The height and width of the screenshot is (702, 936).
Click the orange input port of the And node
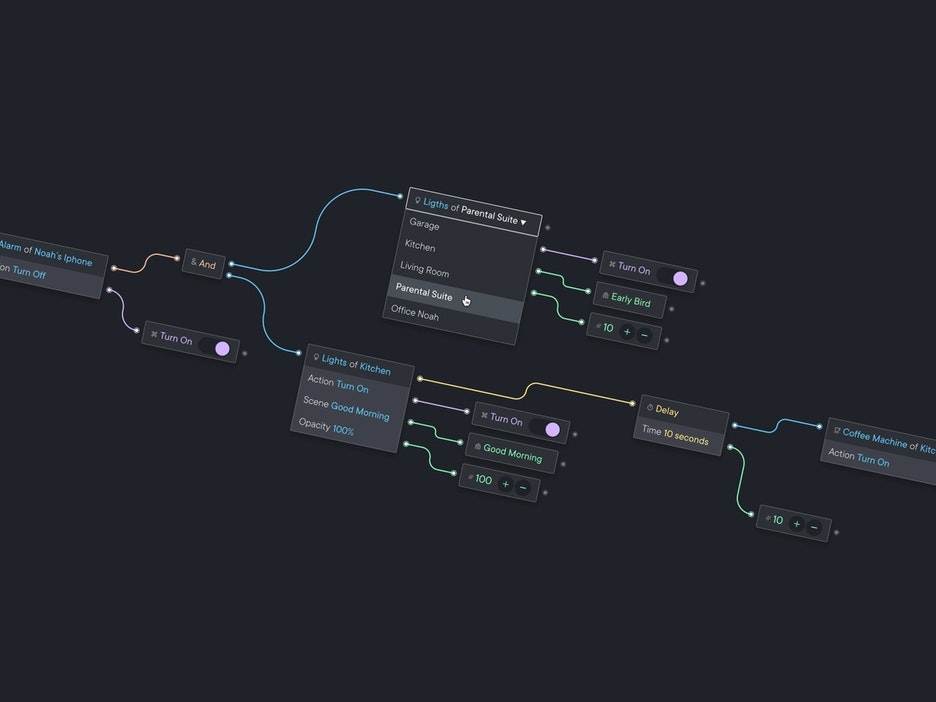click(177, 258)
